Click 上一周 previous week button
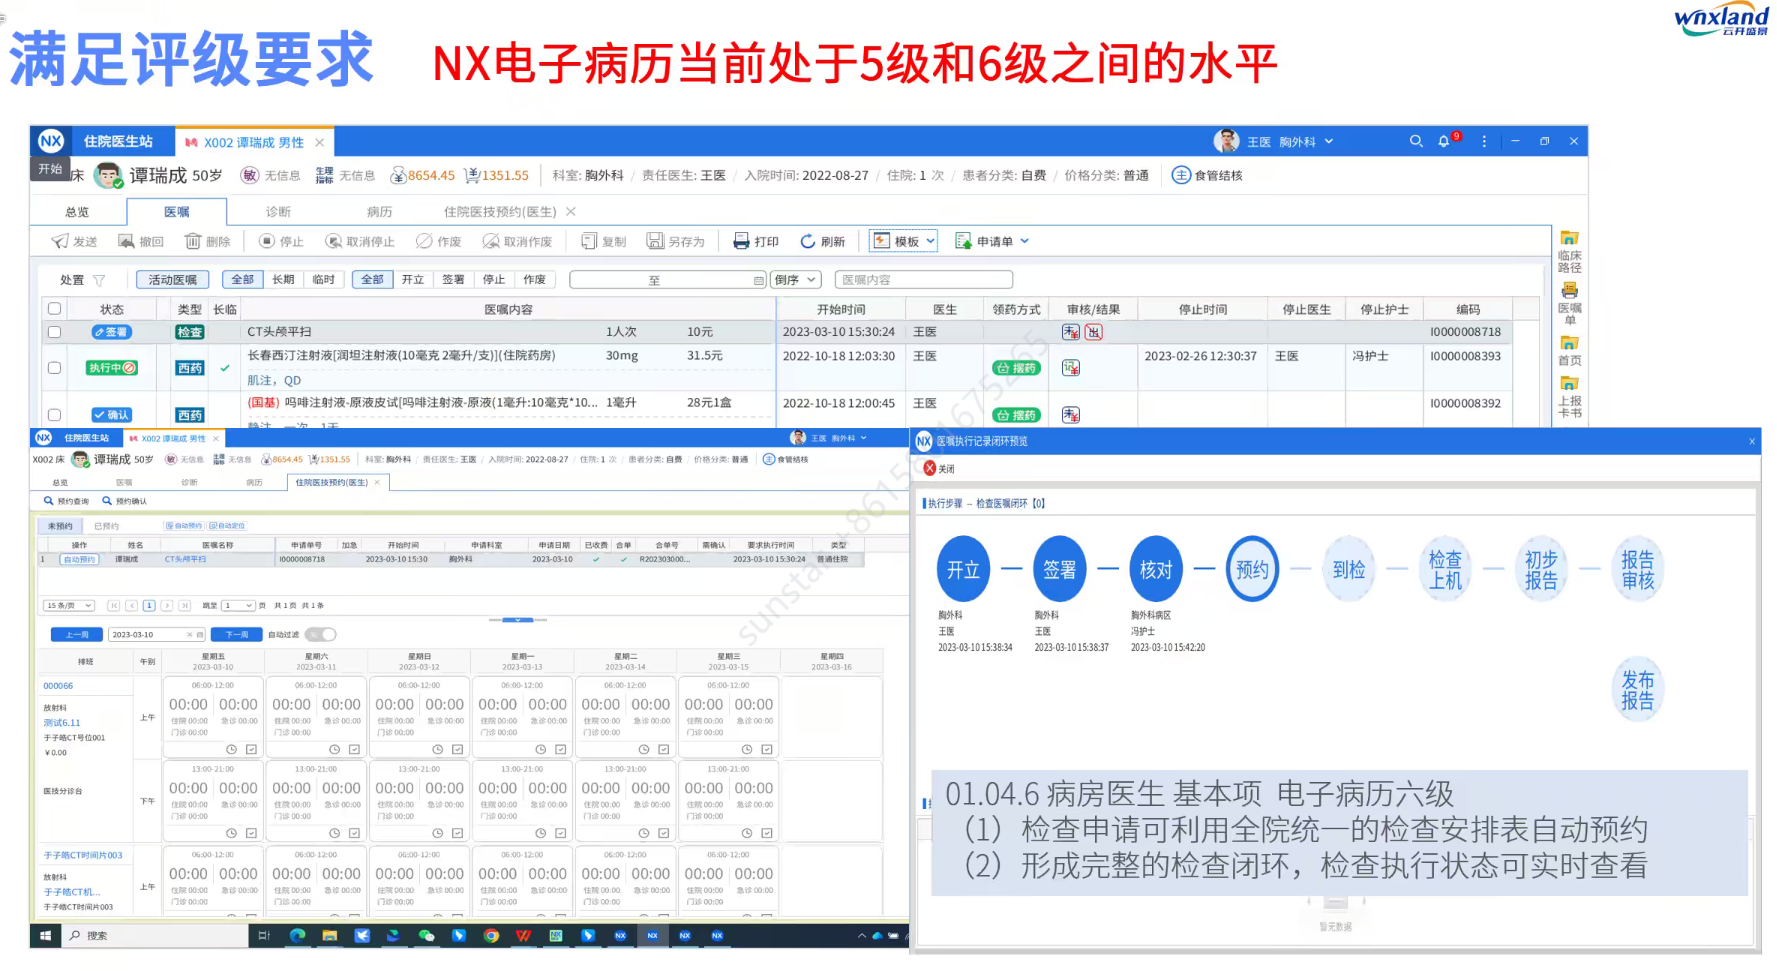The width and height of the screenshot is (1777, 971). click(x=77, y=635)
